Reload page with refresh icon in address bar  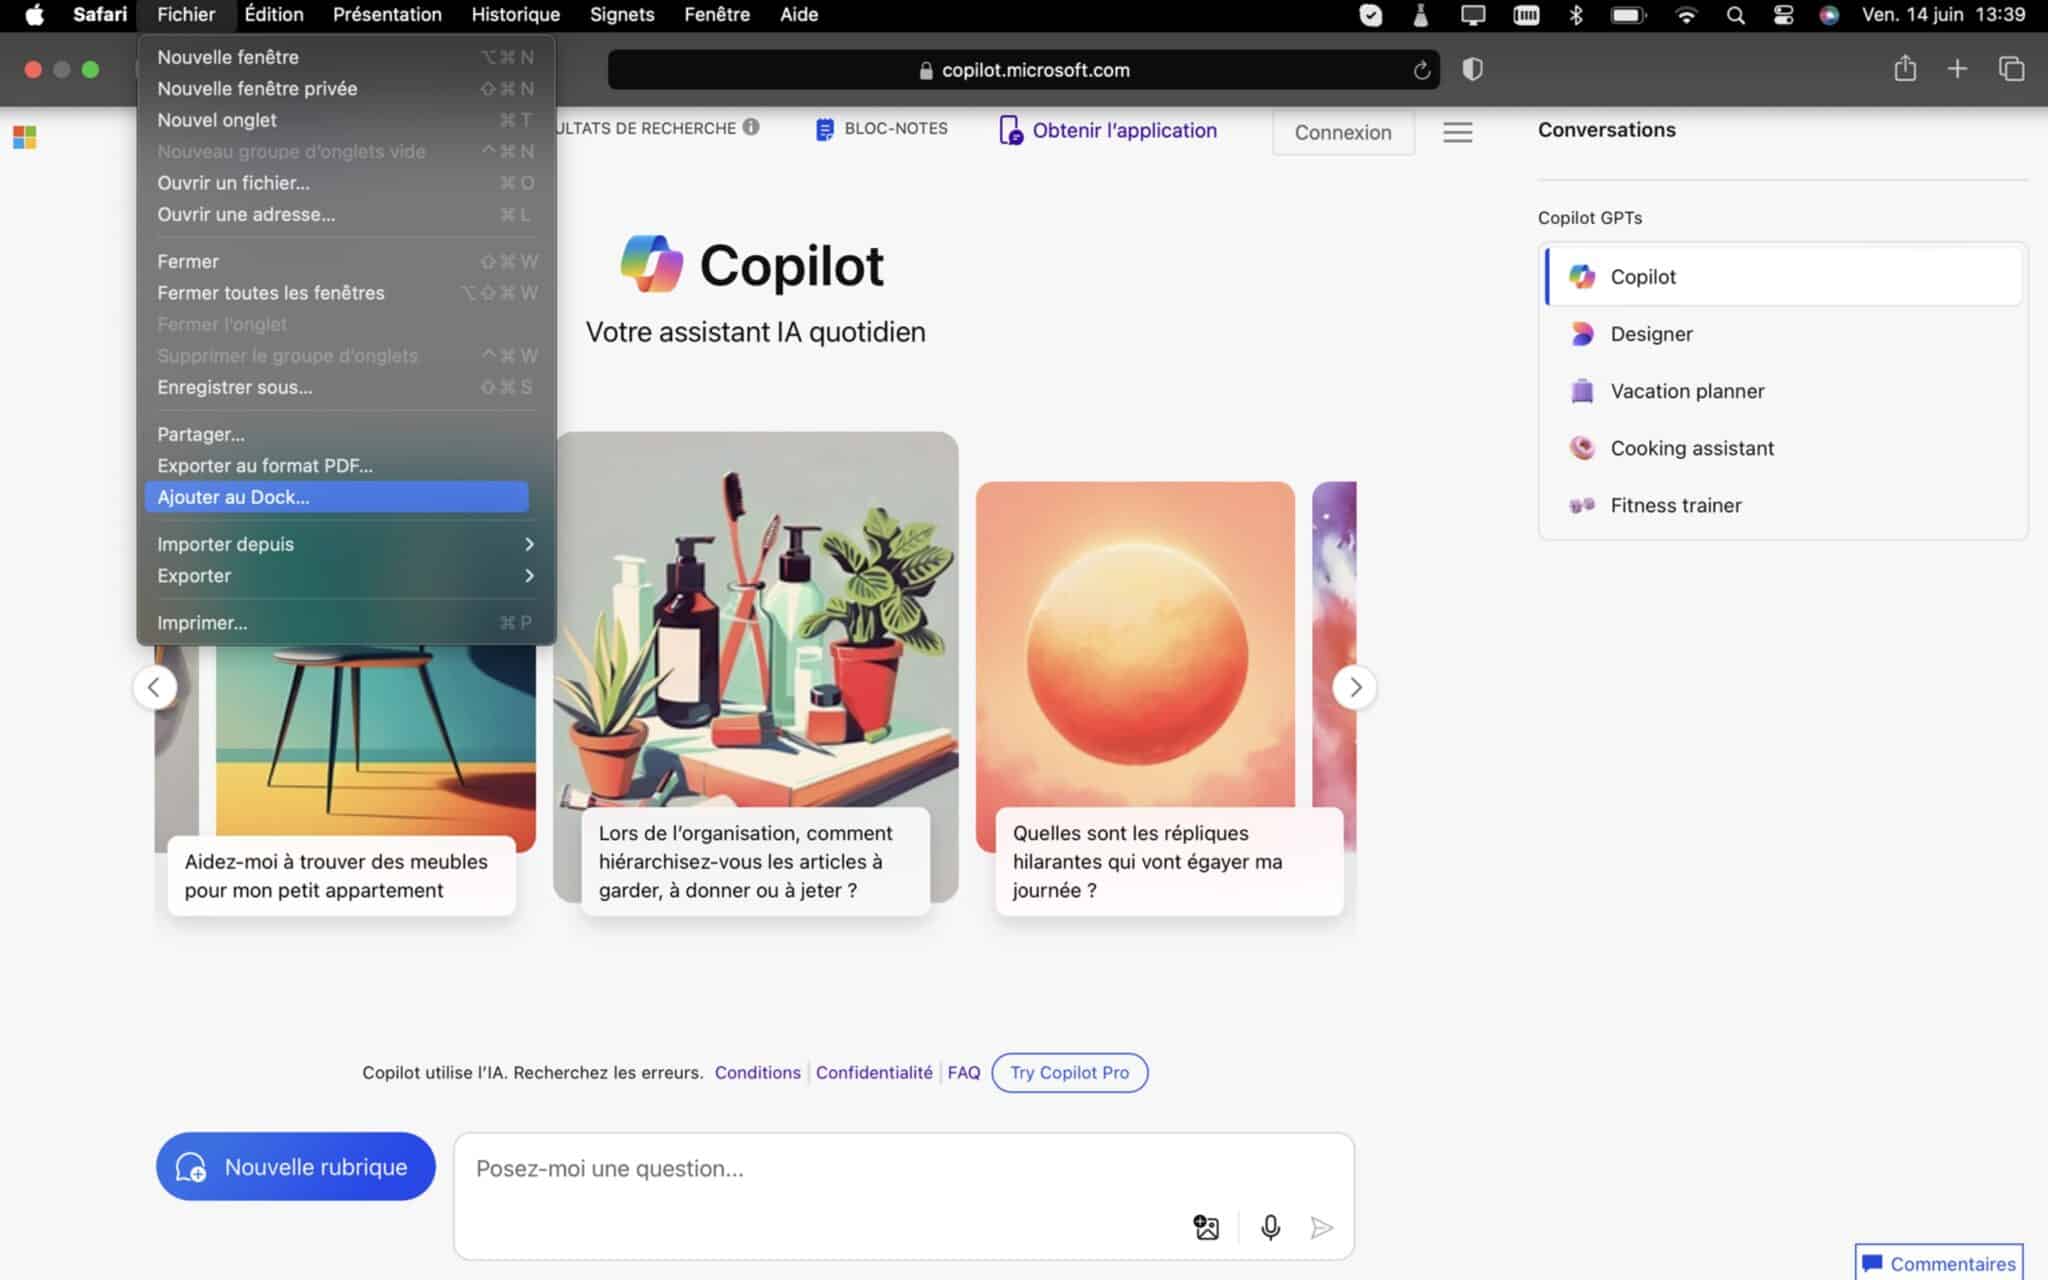click(1421, 70)
